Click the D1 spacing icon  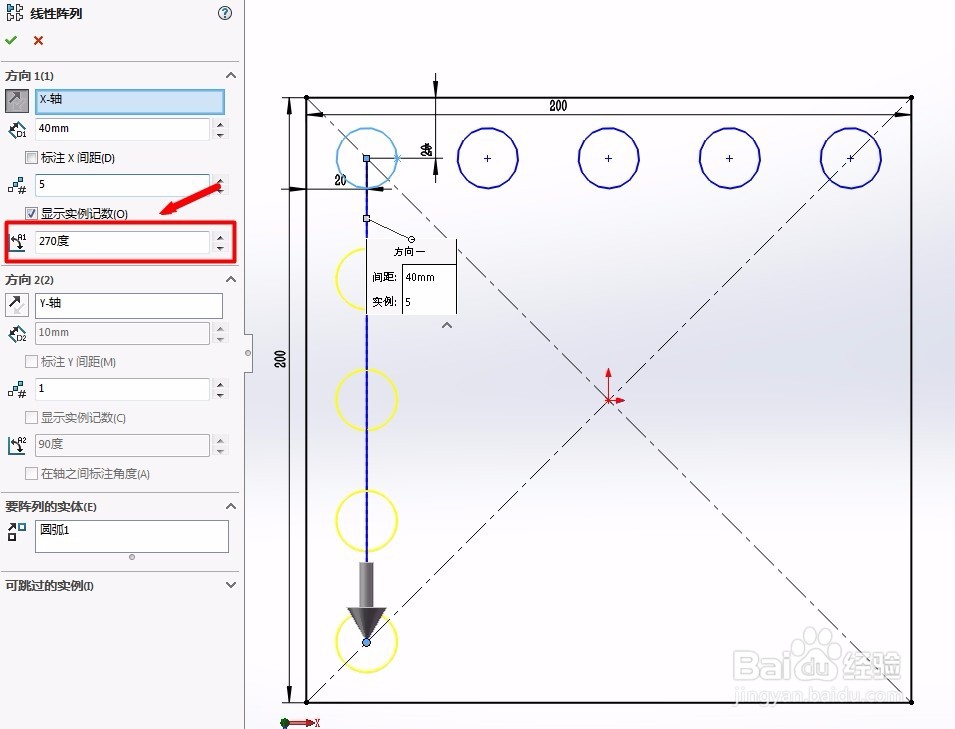[x=17, y=129]
